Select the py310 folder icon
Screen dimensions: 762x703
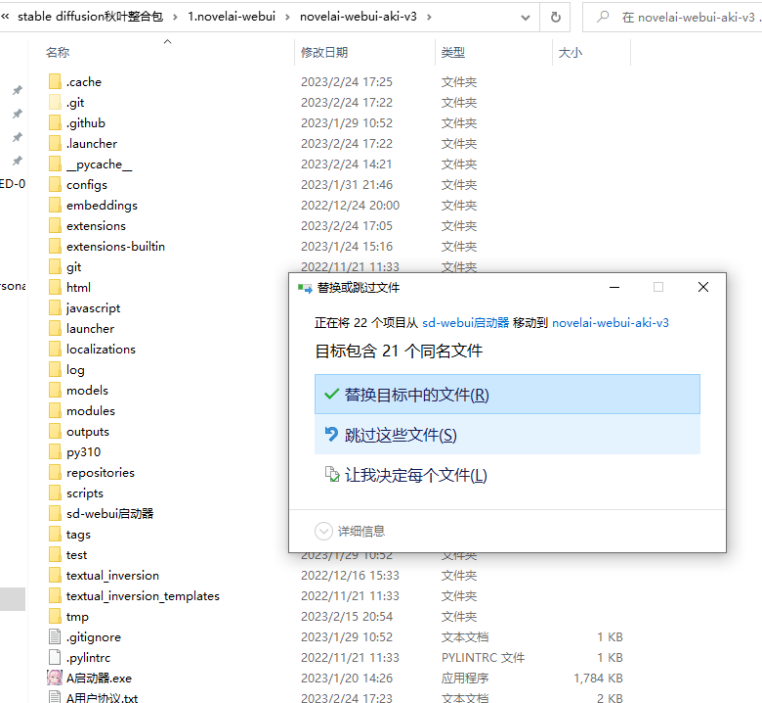click(55, 451)
